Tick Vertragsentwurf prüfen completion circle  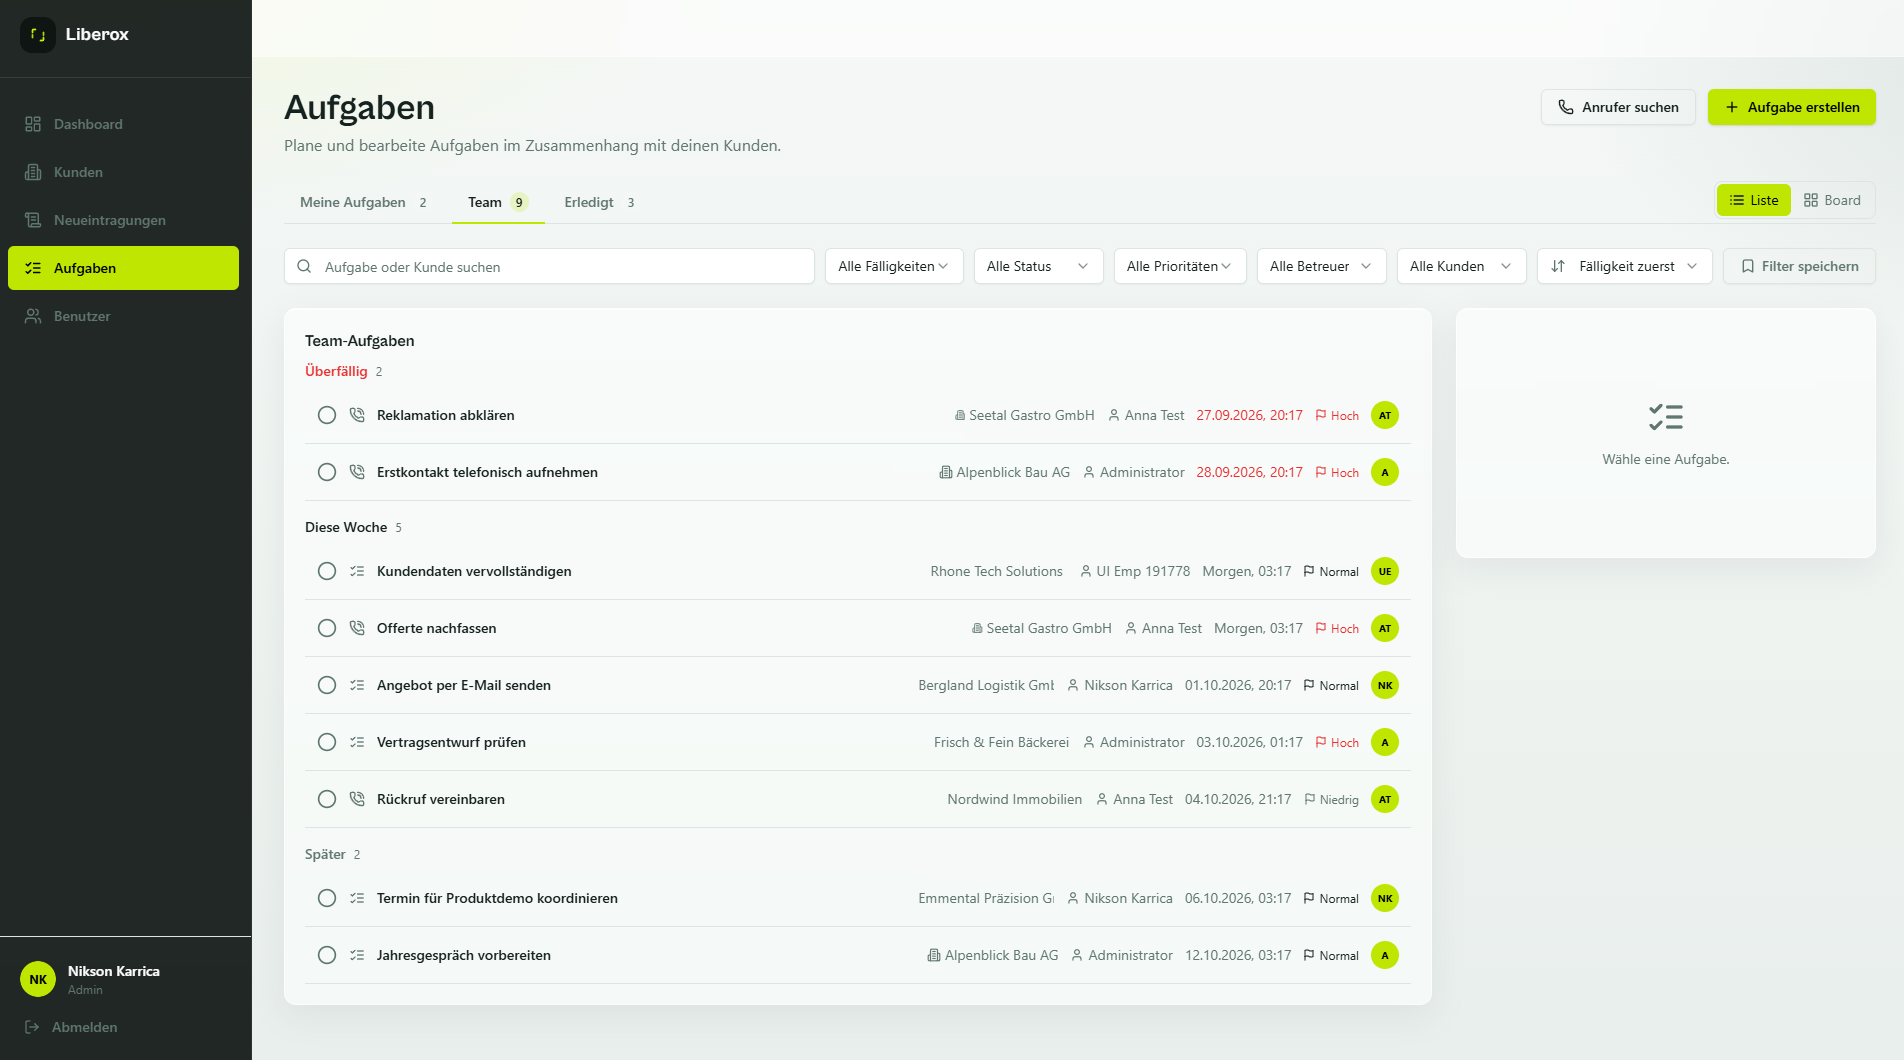327,742
